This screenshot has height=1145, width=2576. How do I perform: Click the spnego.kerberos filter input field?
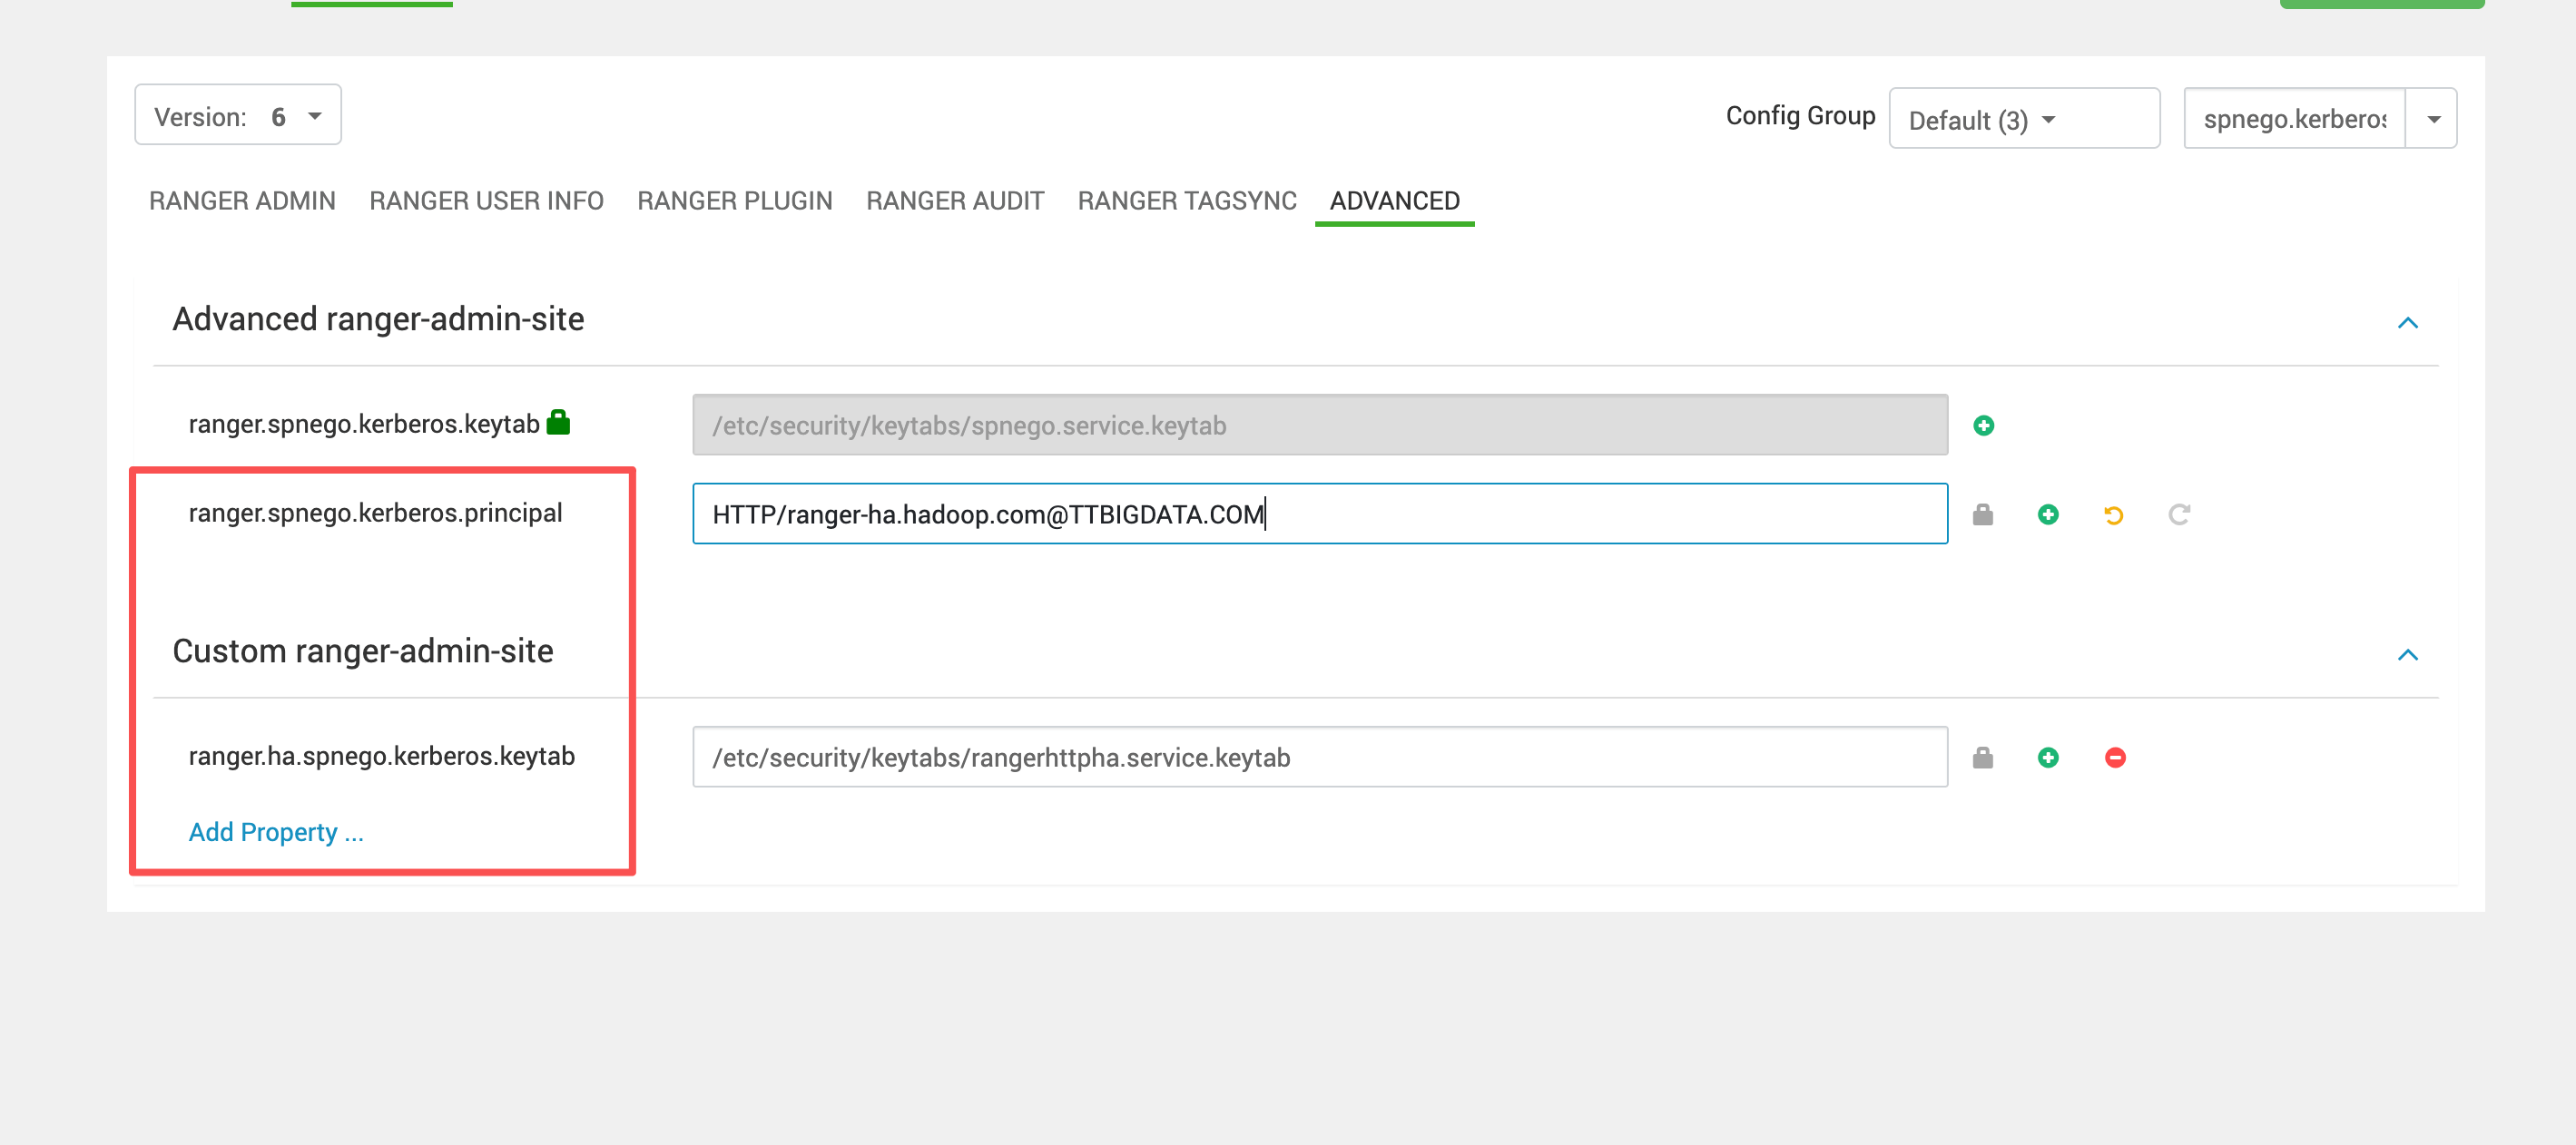[x=2294, y=120]
